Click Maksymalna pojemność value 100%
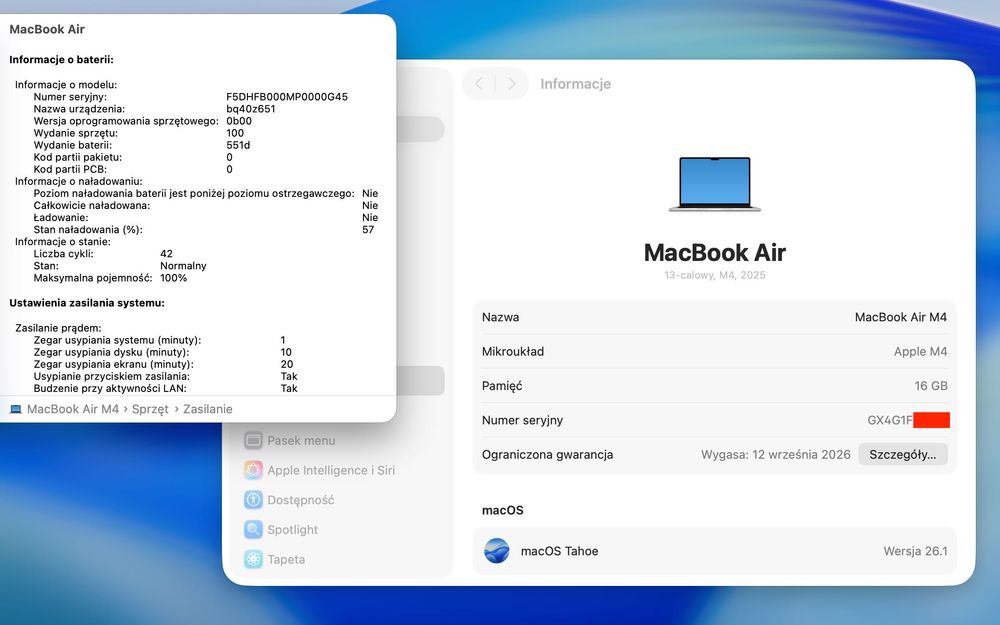Viewport: 1000px width, 625px height. pyautogui.click(x=173, y=278)
